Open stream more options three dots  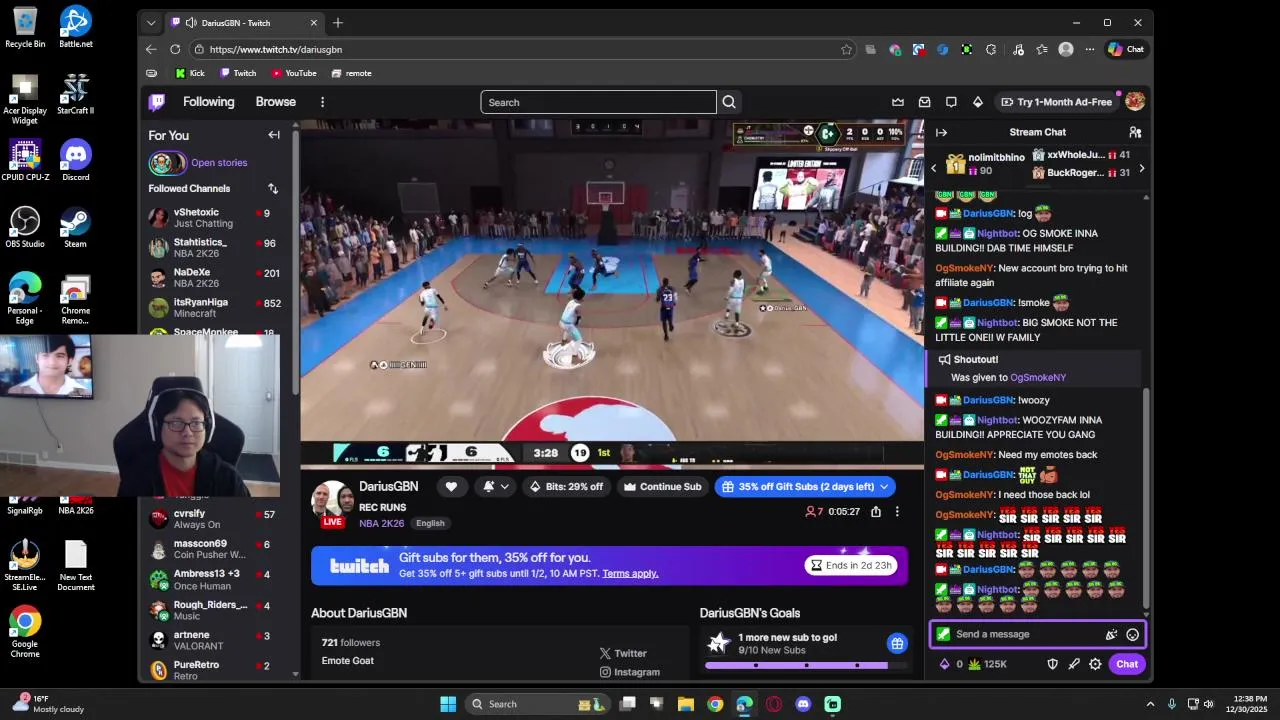tap(897, 512)
